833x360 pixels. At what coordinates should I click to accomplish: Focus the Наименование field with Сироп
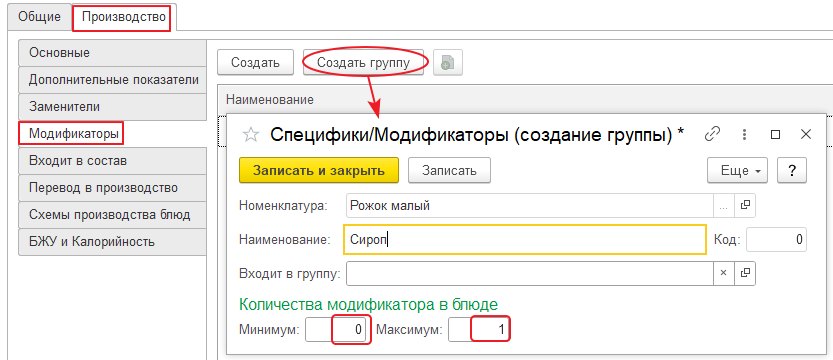pos(525,239)
